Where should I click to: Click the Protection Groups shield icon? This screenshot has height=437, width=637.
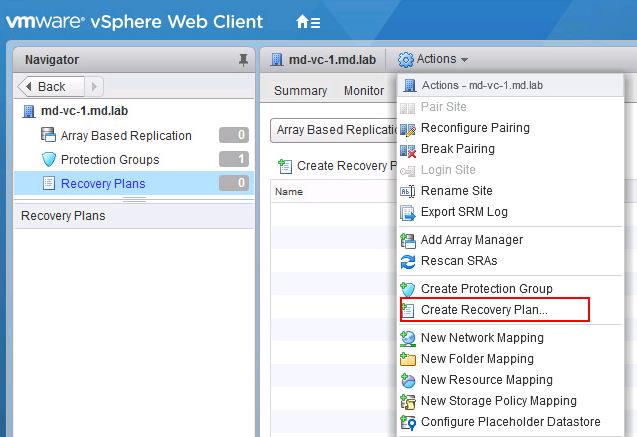[x=49, y=159]
